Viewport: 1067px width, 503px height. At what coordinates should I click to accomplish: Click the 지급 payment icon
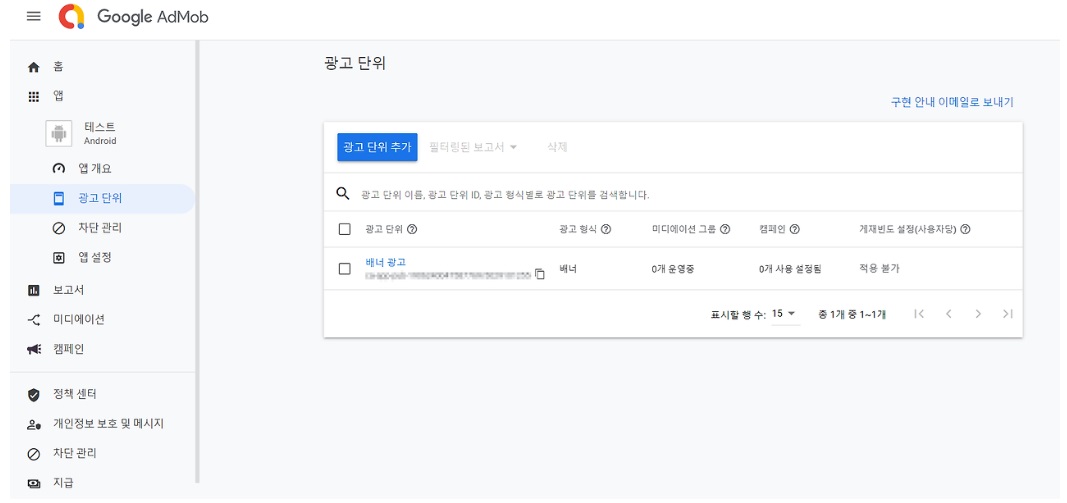pyautogui.click(x=33, y=483)
